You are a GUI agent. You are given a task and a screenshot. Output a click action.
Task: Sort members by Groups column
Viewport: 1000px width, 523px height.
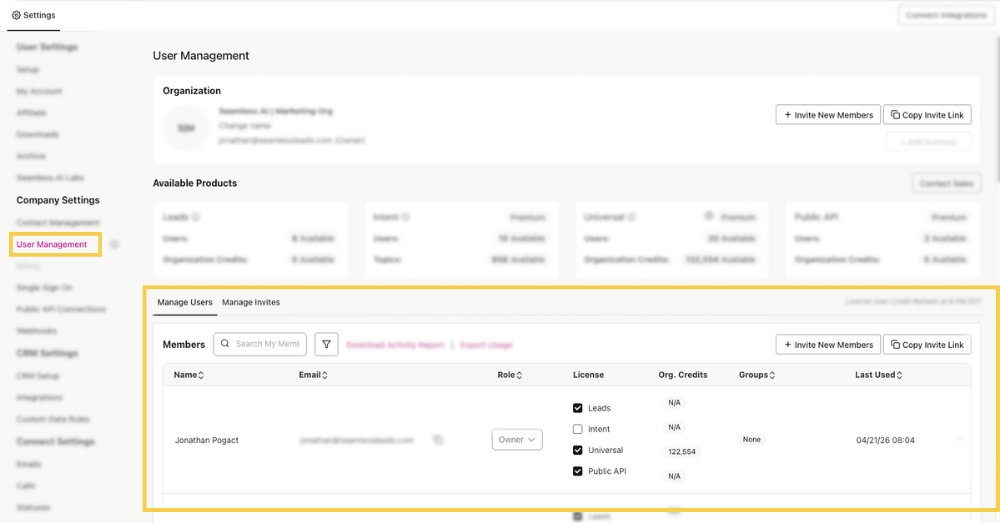tap(757, 375)
